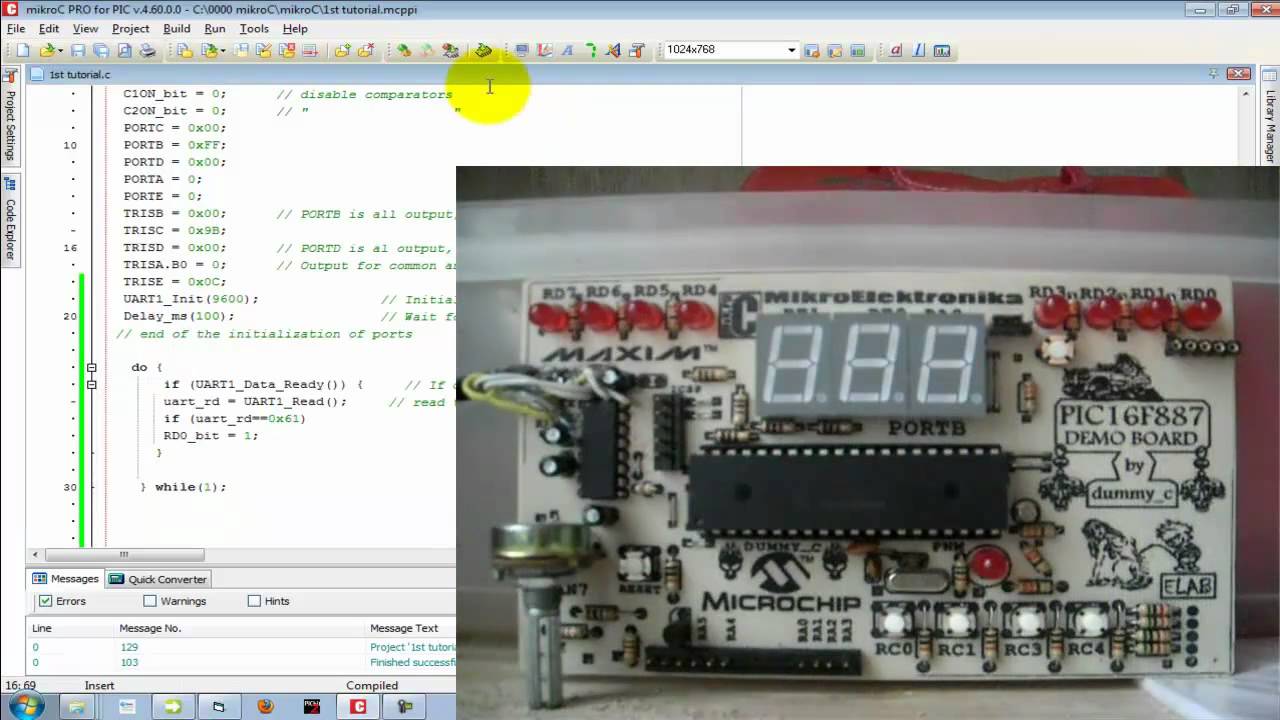Open Firefox from the taskbar

265,706
